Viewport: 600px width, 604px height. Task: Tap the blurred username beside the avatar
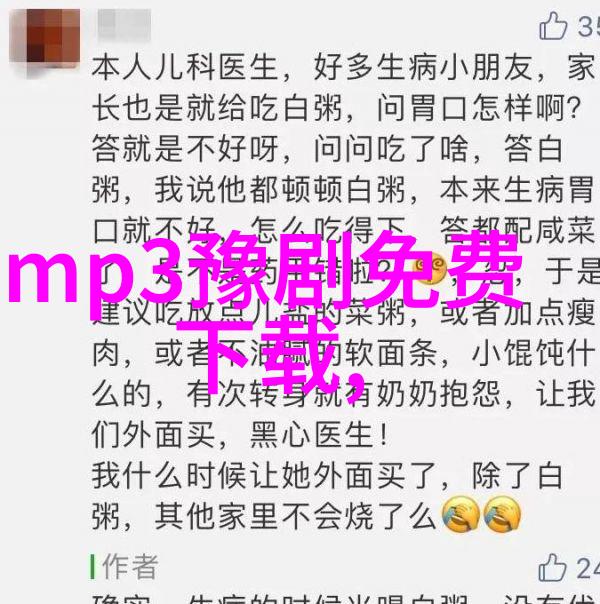pos(124,24)
